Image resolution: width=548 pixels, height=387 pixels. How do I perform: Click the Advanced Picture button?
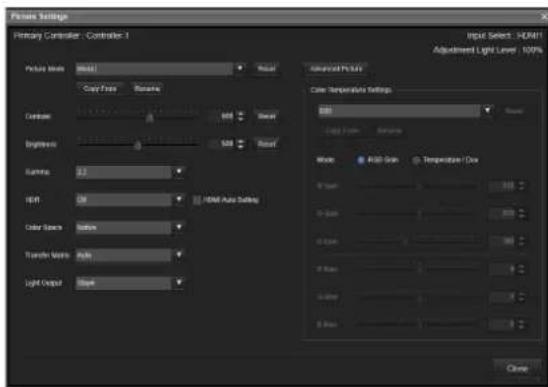[x=336, y=69]
